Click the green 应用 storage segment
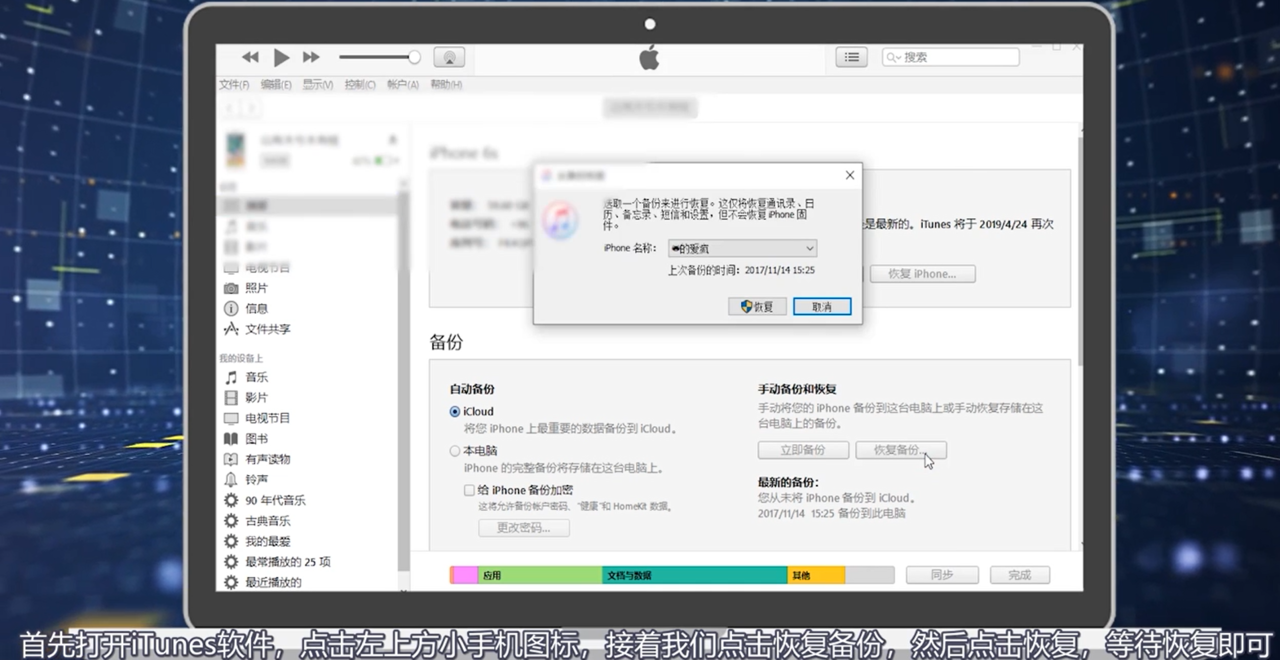 540,575
